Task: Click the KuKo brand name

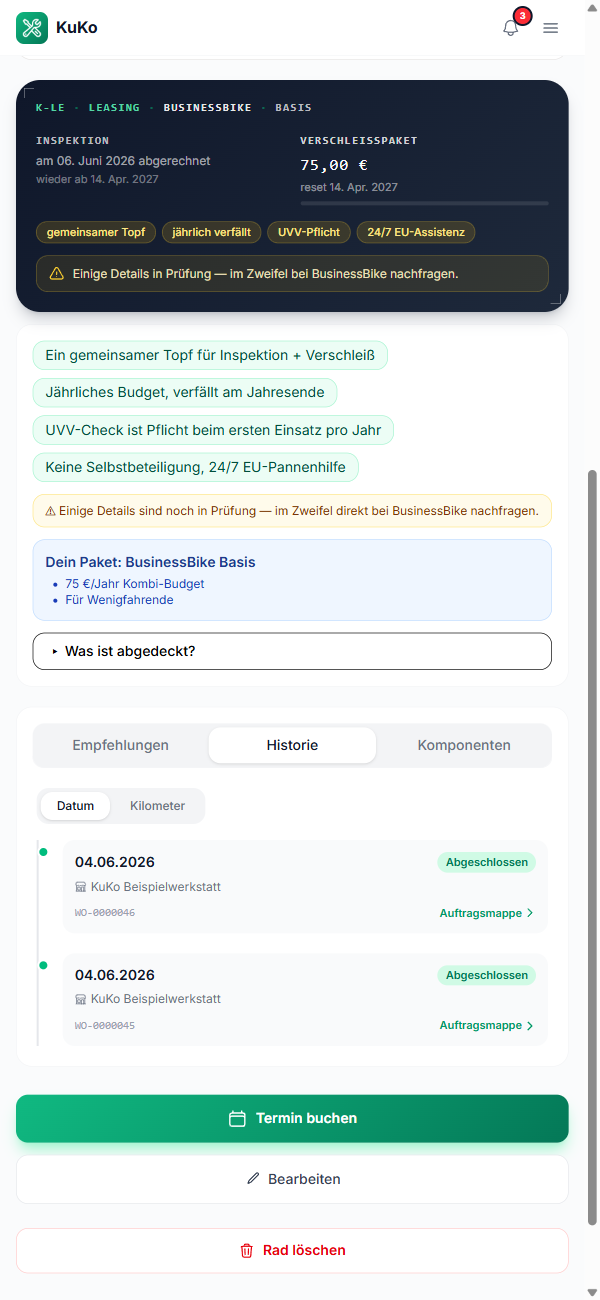Action: click(x=77, y=28)
